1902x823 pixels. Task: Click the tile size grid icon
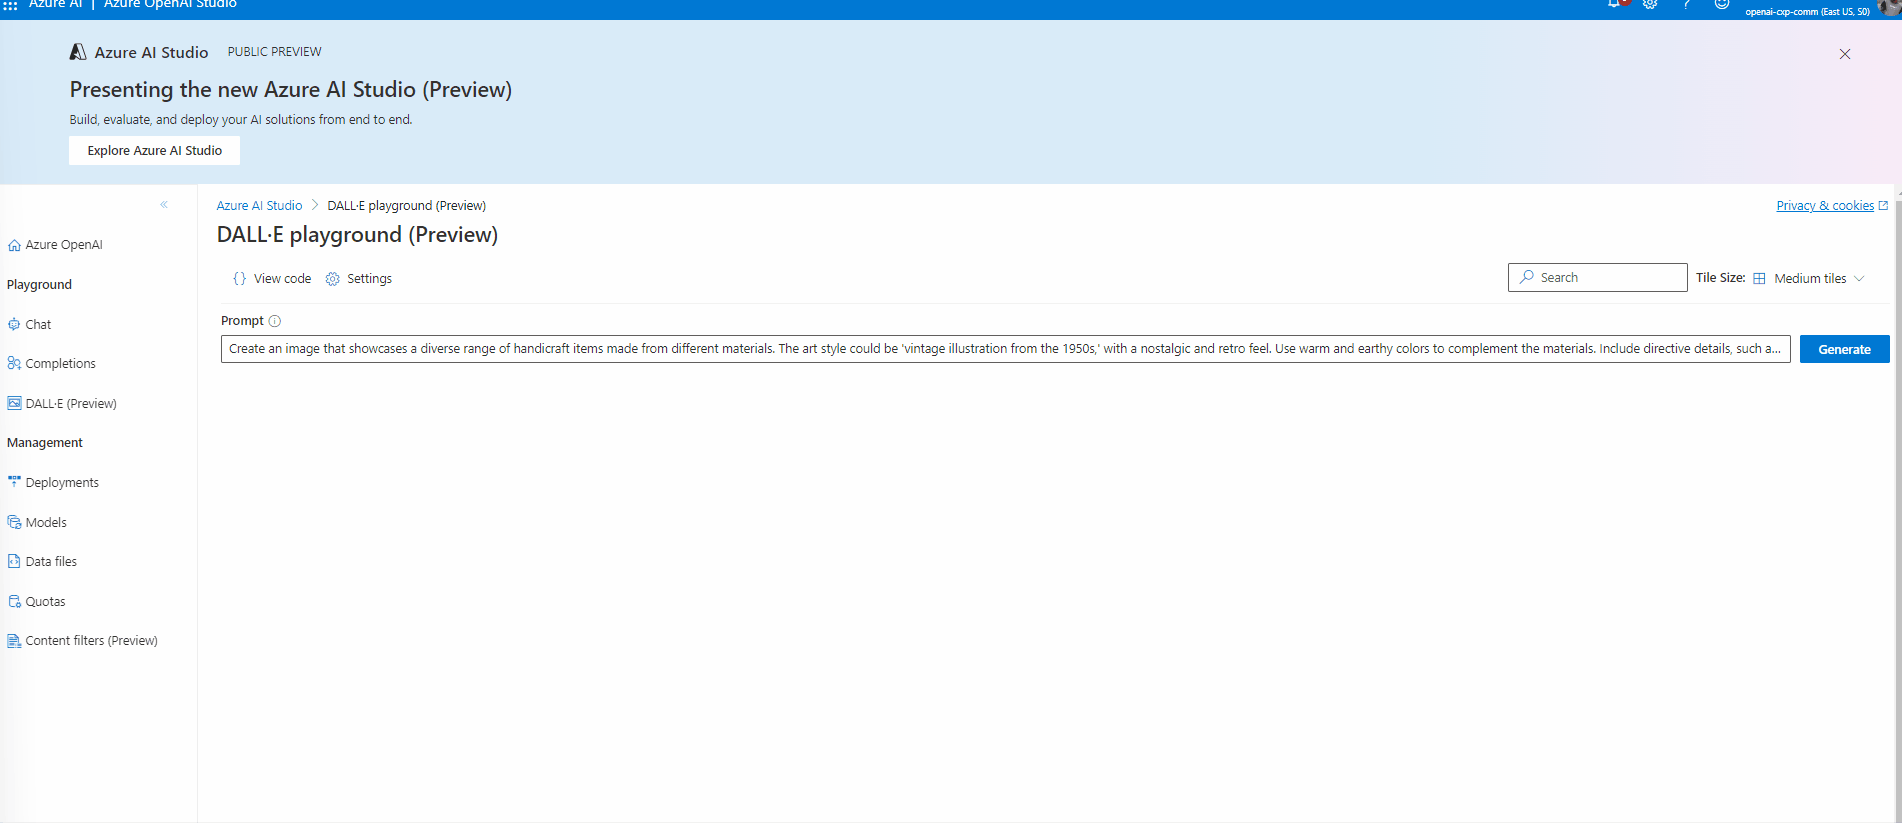(1759, 279)
